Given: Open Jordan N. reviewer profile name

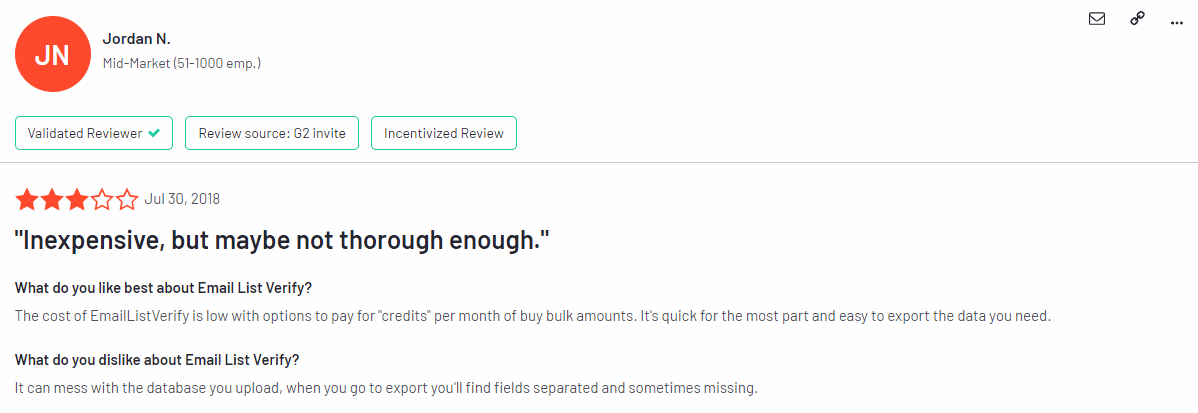Looking at the screenshot, I should coord(136,39).
